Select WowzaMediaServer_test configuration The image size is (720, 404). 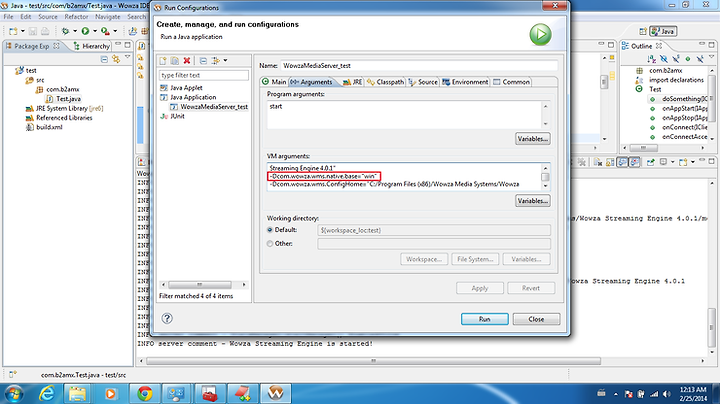[x=209, y=107]
